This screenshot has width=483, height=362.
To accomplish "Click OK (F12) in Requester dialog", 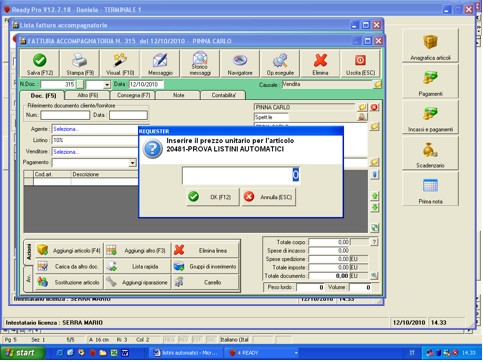I will click(x=213, y=197).
